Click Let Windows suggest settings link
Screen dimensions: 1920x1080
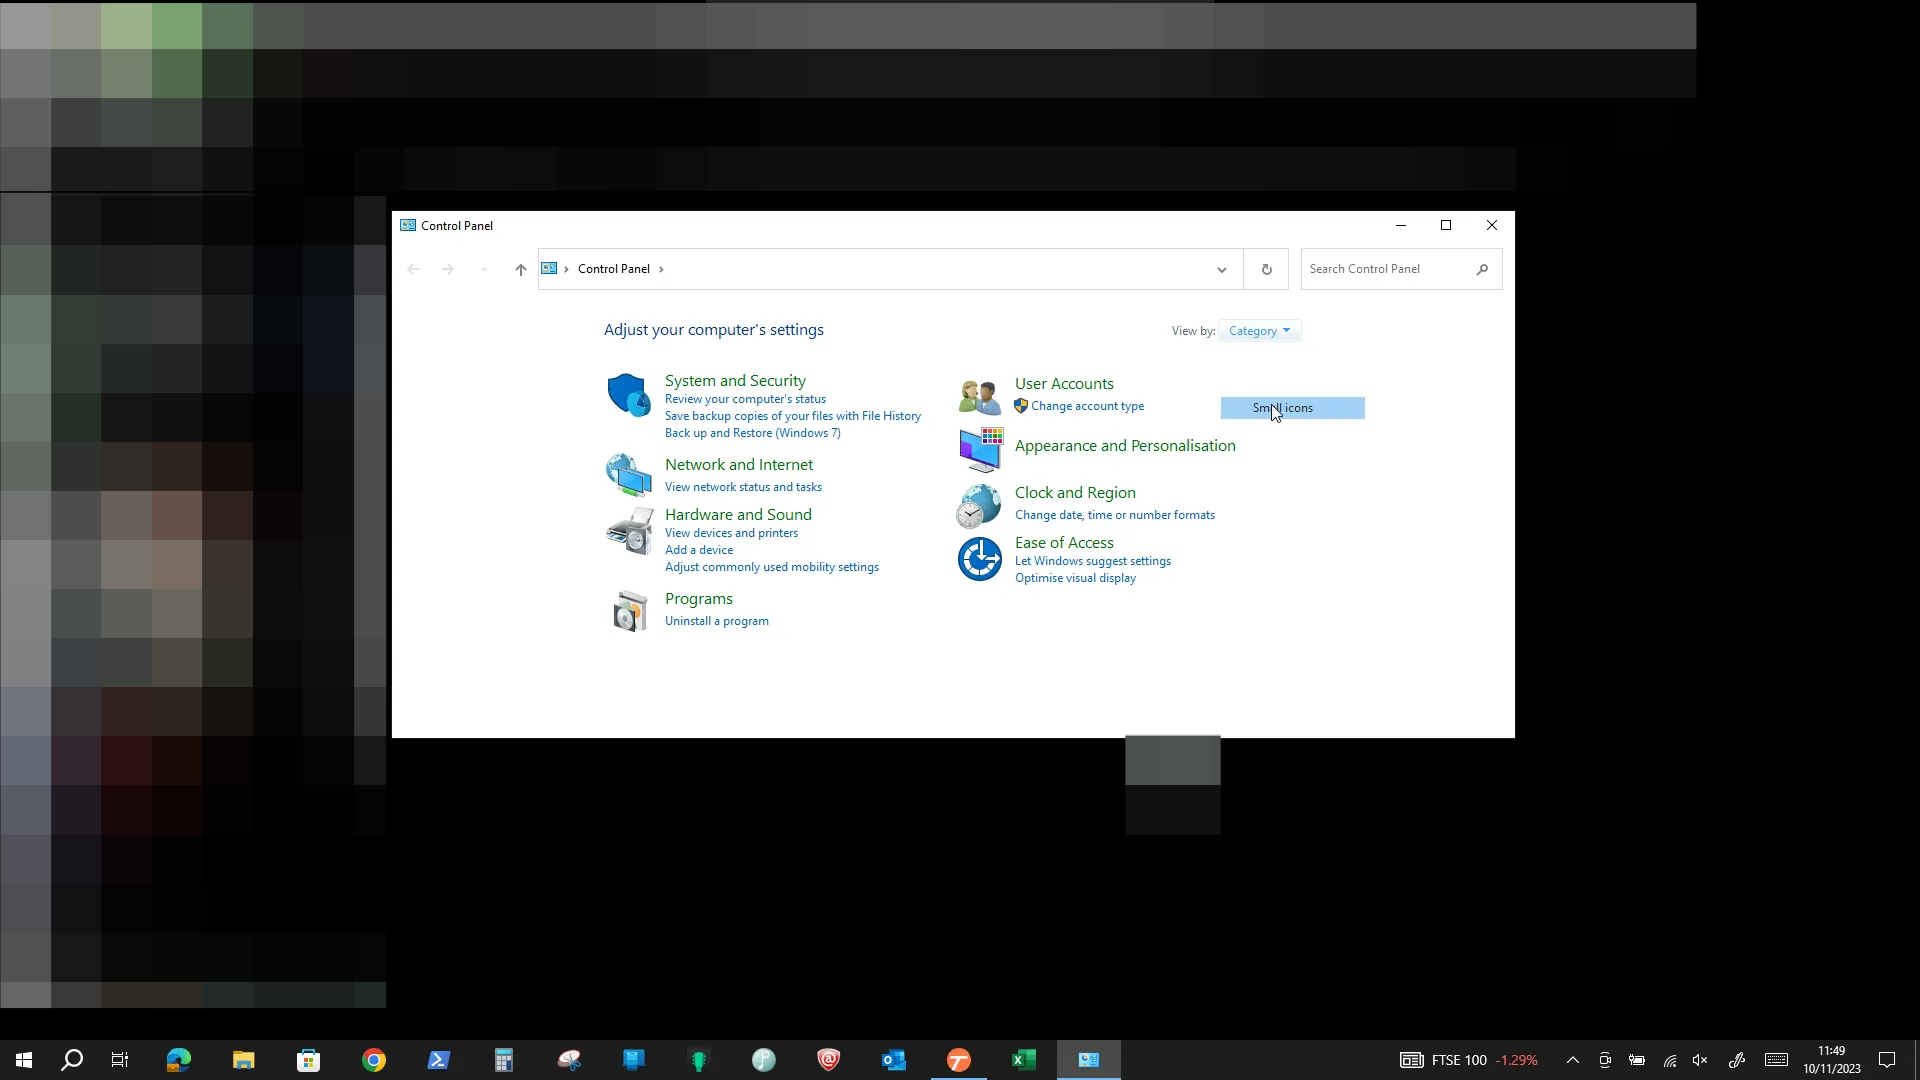(x=1093, y=561)
